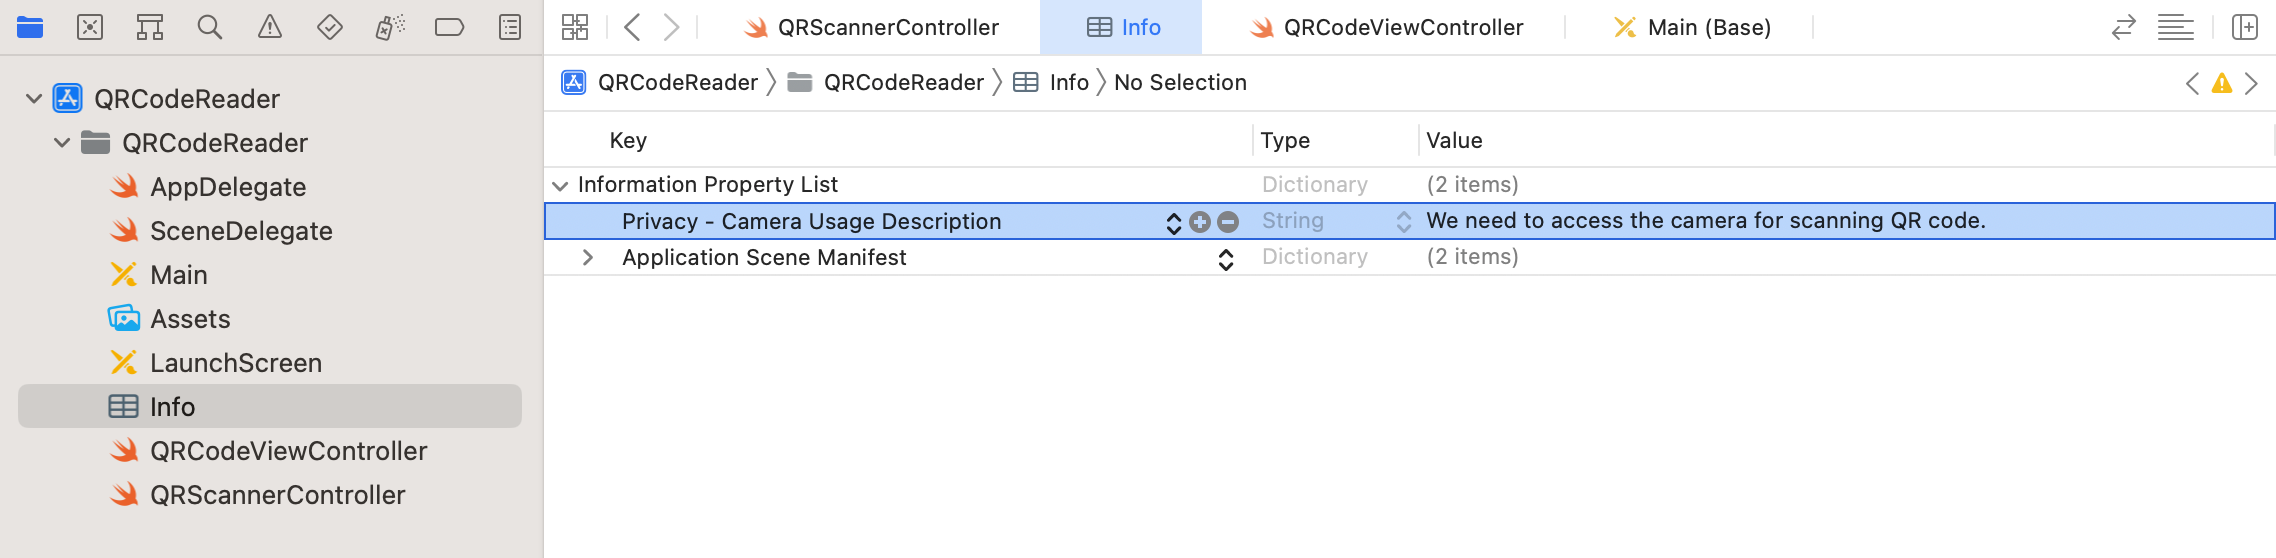Switch to the Main (Base) tab
Screen dimensions: 2276x558
click(x=1692, y=27)
